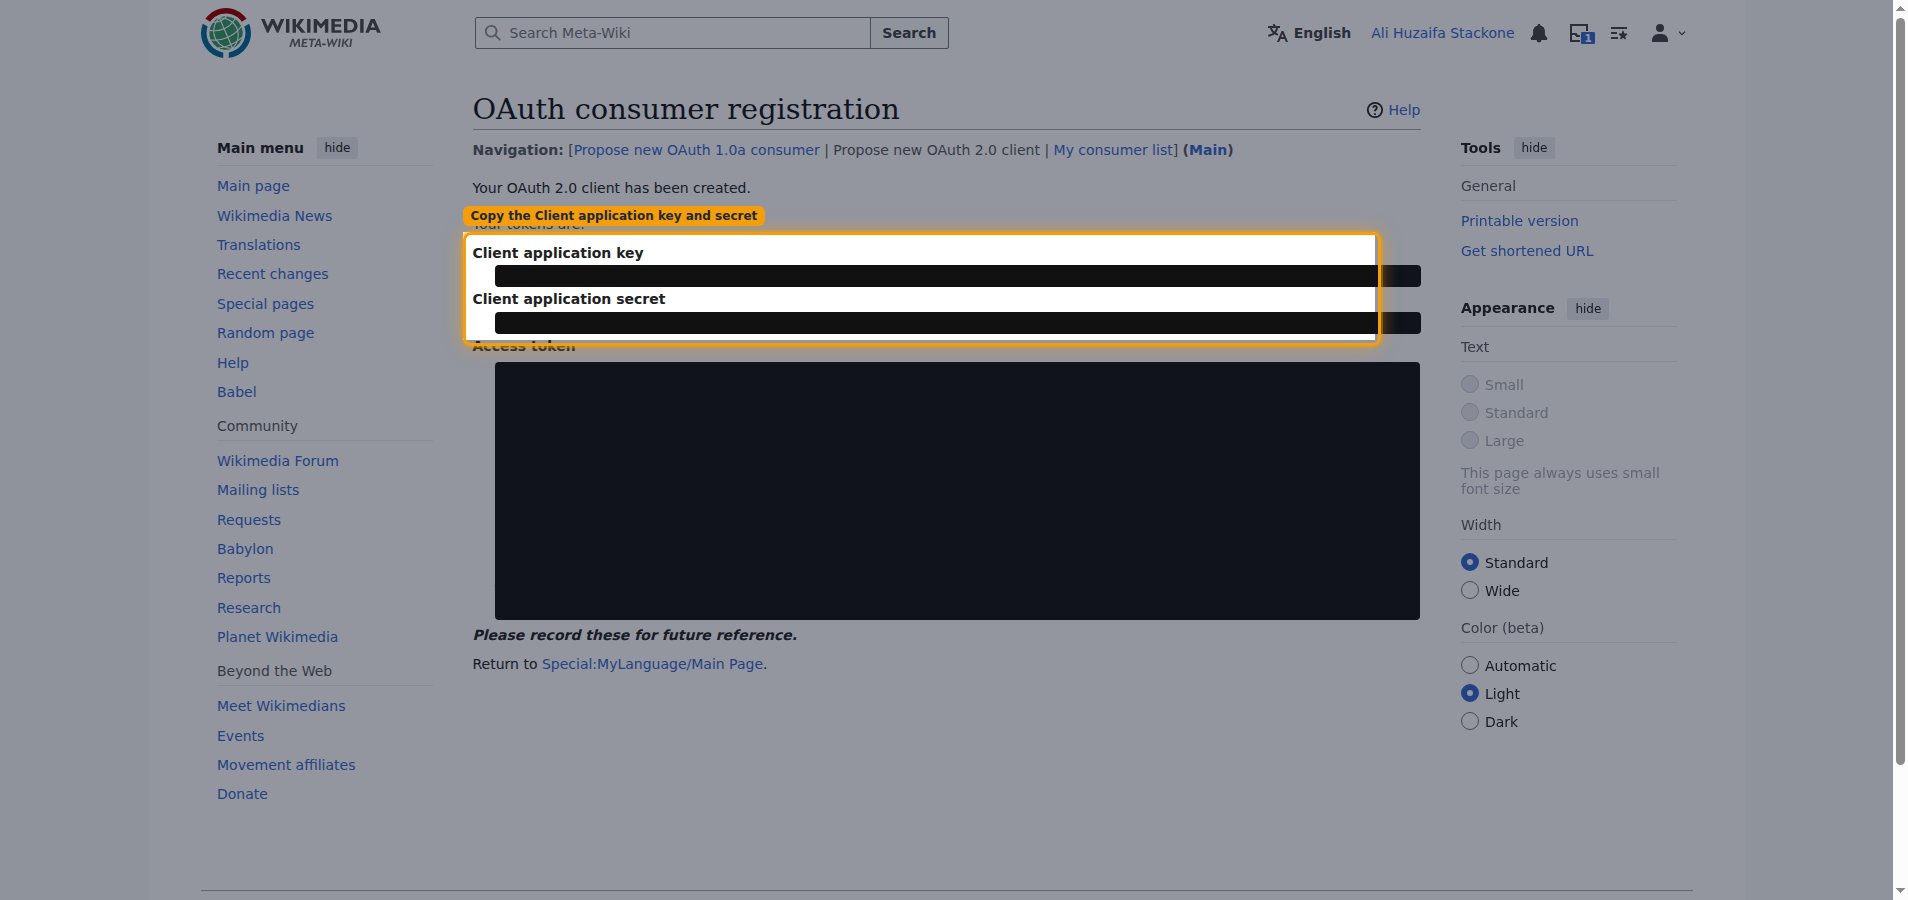Select Wide width option

coord(1470,590)
